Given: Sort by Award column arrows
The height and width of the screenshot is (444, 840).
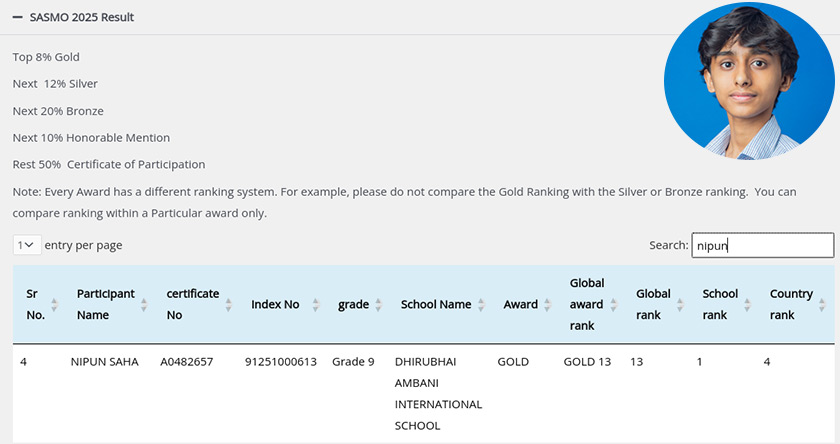Looking at the screenshot, I should pos(548,304).
